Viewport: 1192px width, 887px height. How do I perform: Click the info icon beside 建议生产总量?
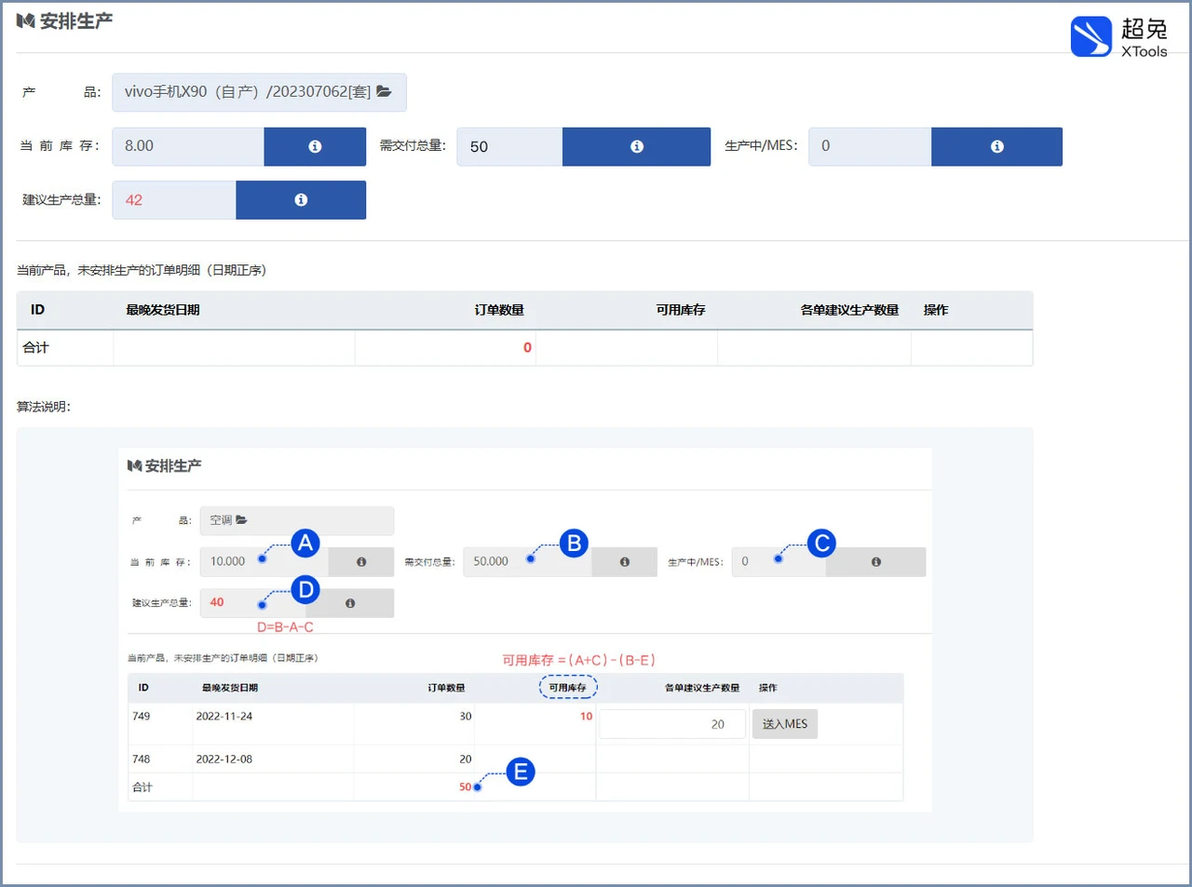coord(301,200)
